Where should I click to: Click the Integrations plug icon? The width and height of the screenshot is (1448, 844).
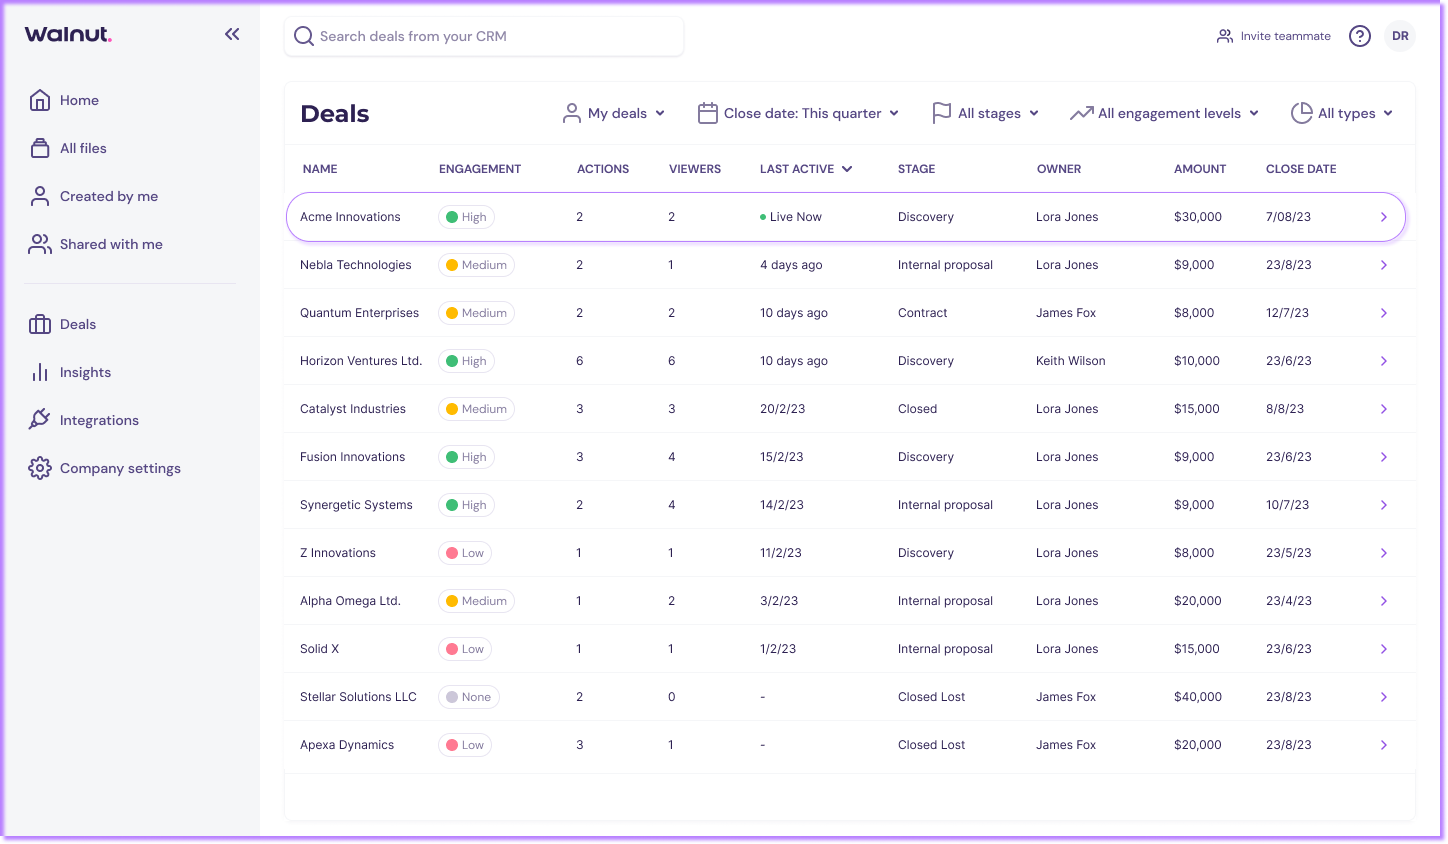coord(40,420)
